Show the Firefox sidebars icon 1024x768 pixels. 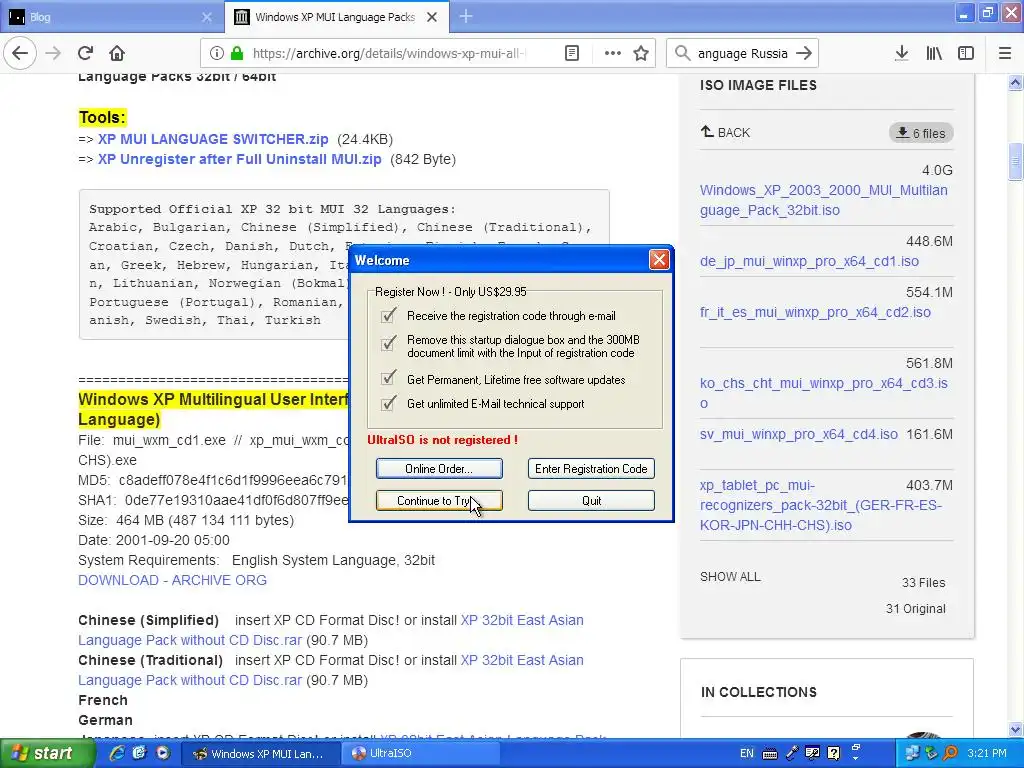966,54
